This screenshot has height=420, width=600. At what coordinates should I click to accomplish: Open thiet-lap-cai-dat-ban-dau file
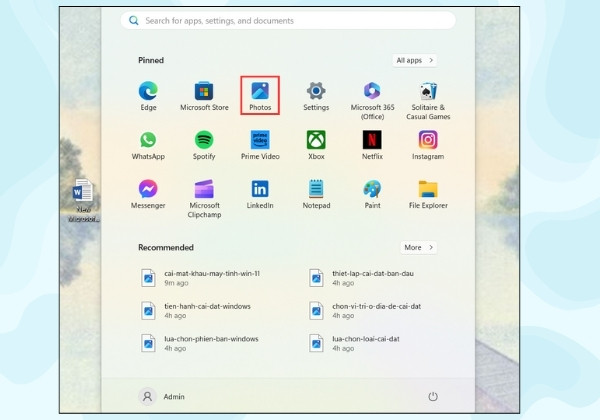pos(361,278)
